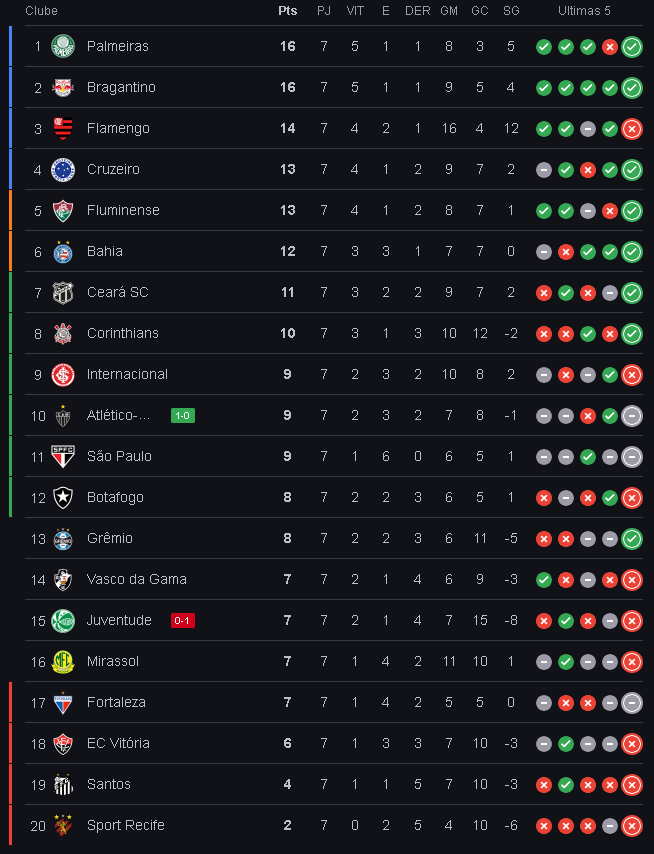Screen dimensions: 654x854
Task: Click the Palmeiras club crest icon
Action: point(63,46)
